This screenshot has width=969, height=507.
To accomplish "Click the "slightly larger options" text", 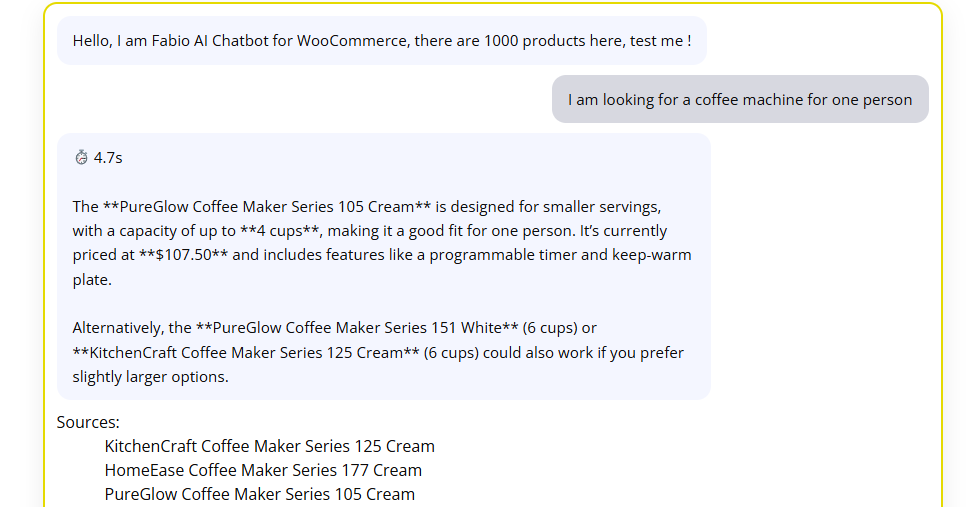I will click(150, 377).
